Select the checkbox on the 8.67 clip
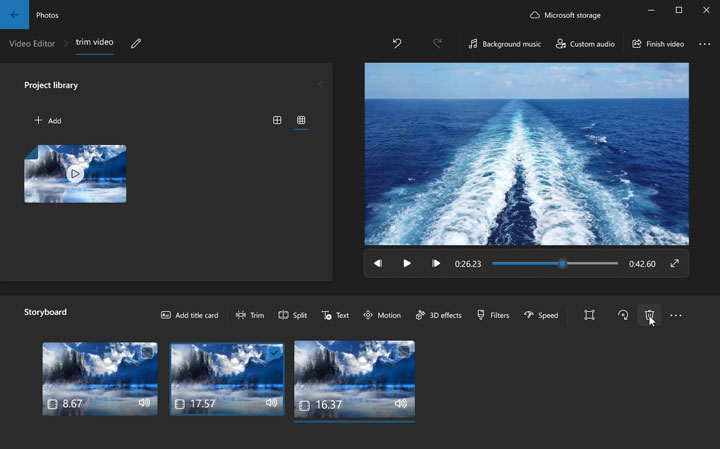720x449 pixels. coord(147,352)
